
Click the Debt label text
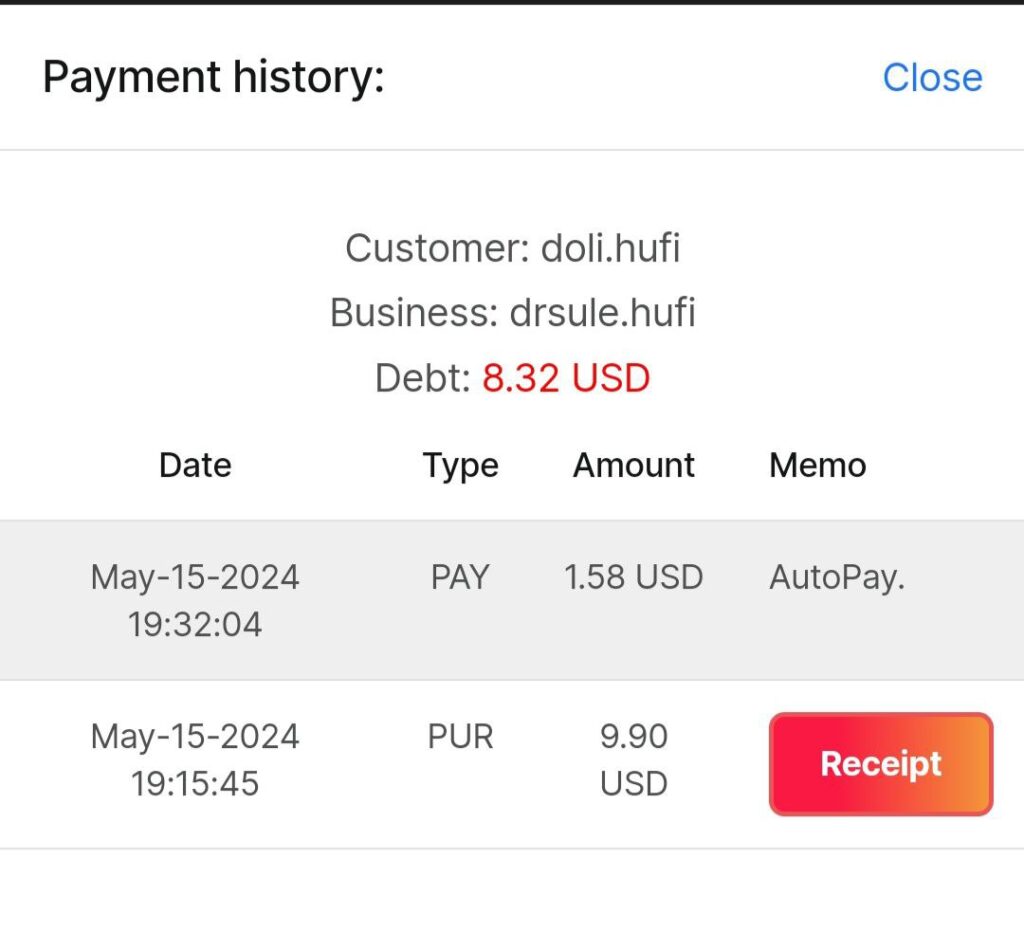[x=422, y=378]
